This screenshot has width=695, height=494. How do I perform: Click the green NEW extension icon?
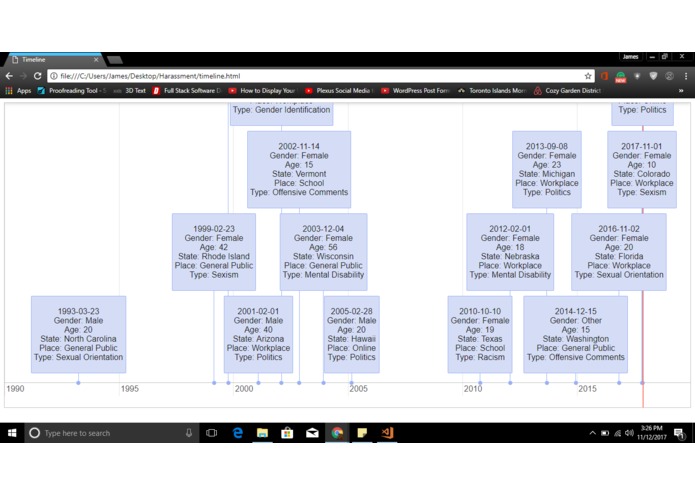click(x=621, y=77)
